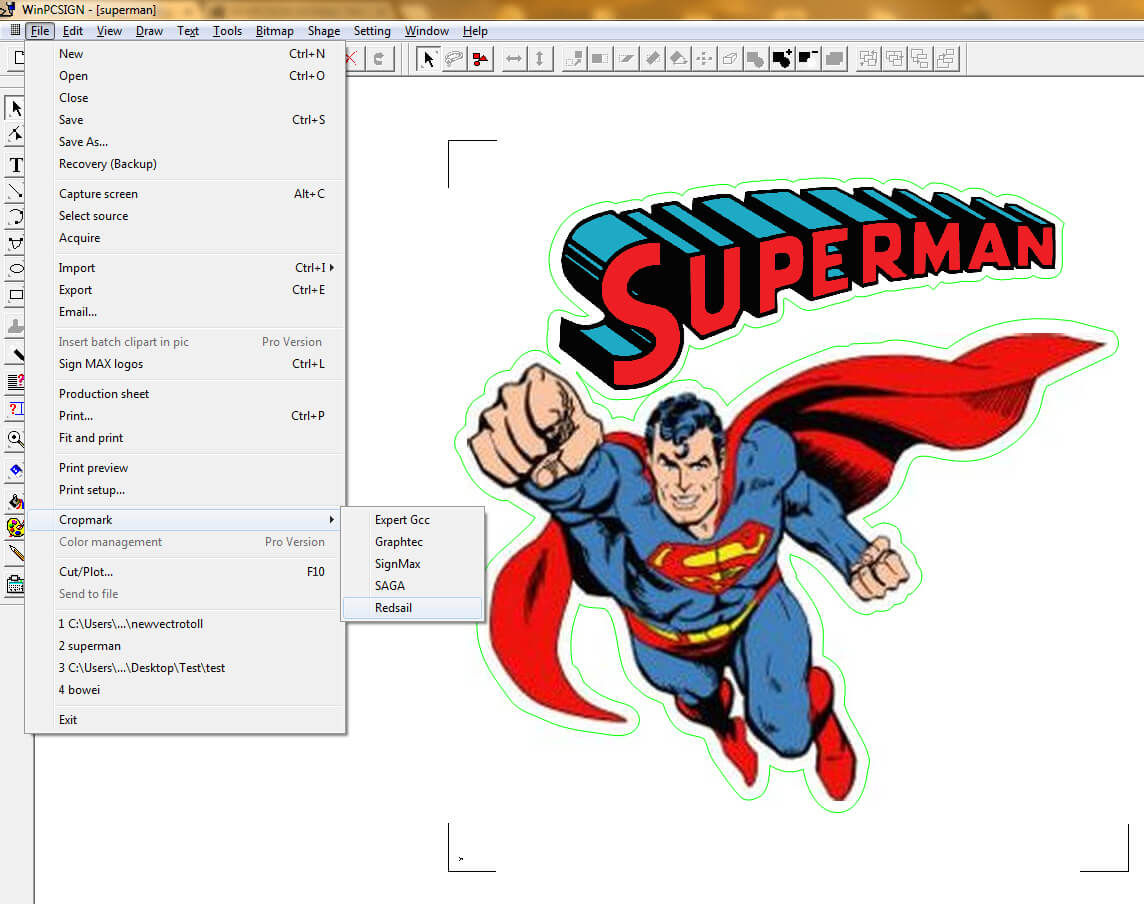Open the color palette icon
Viewport: 1144px width, 904px height.
click(15, 526)
